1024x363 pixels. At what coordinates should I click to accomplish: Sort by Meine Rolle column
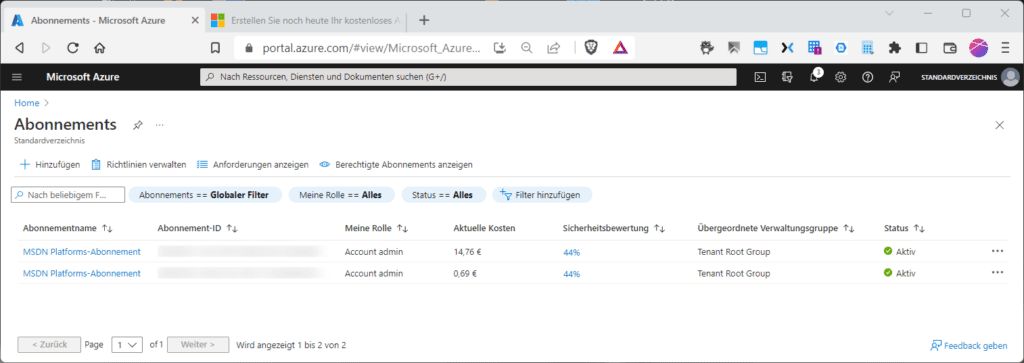point(376,229)
